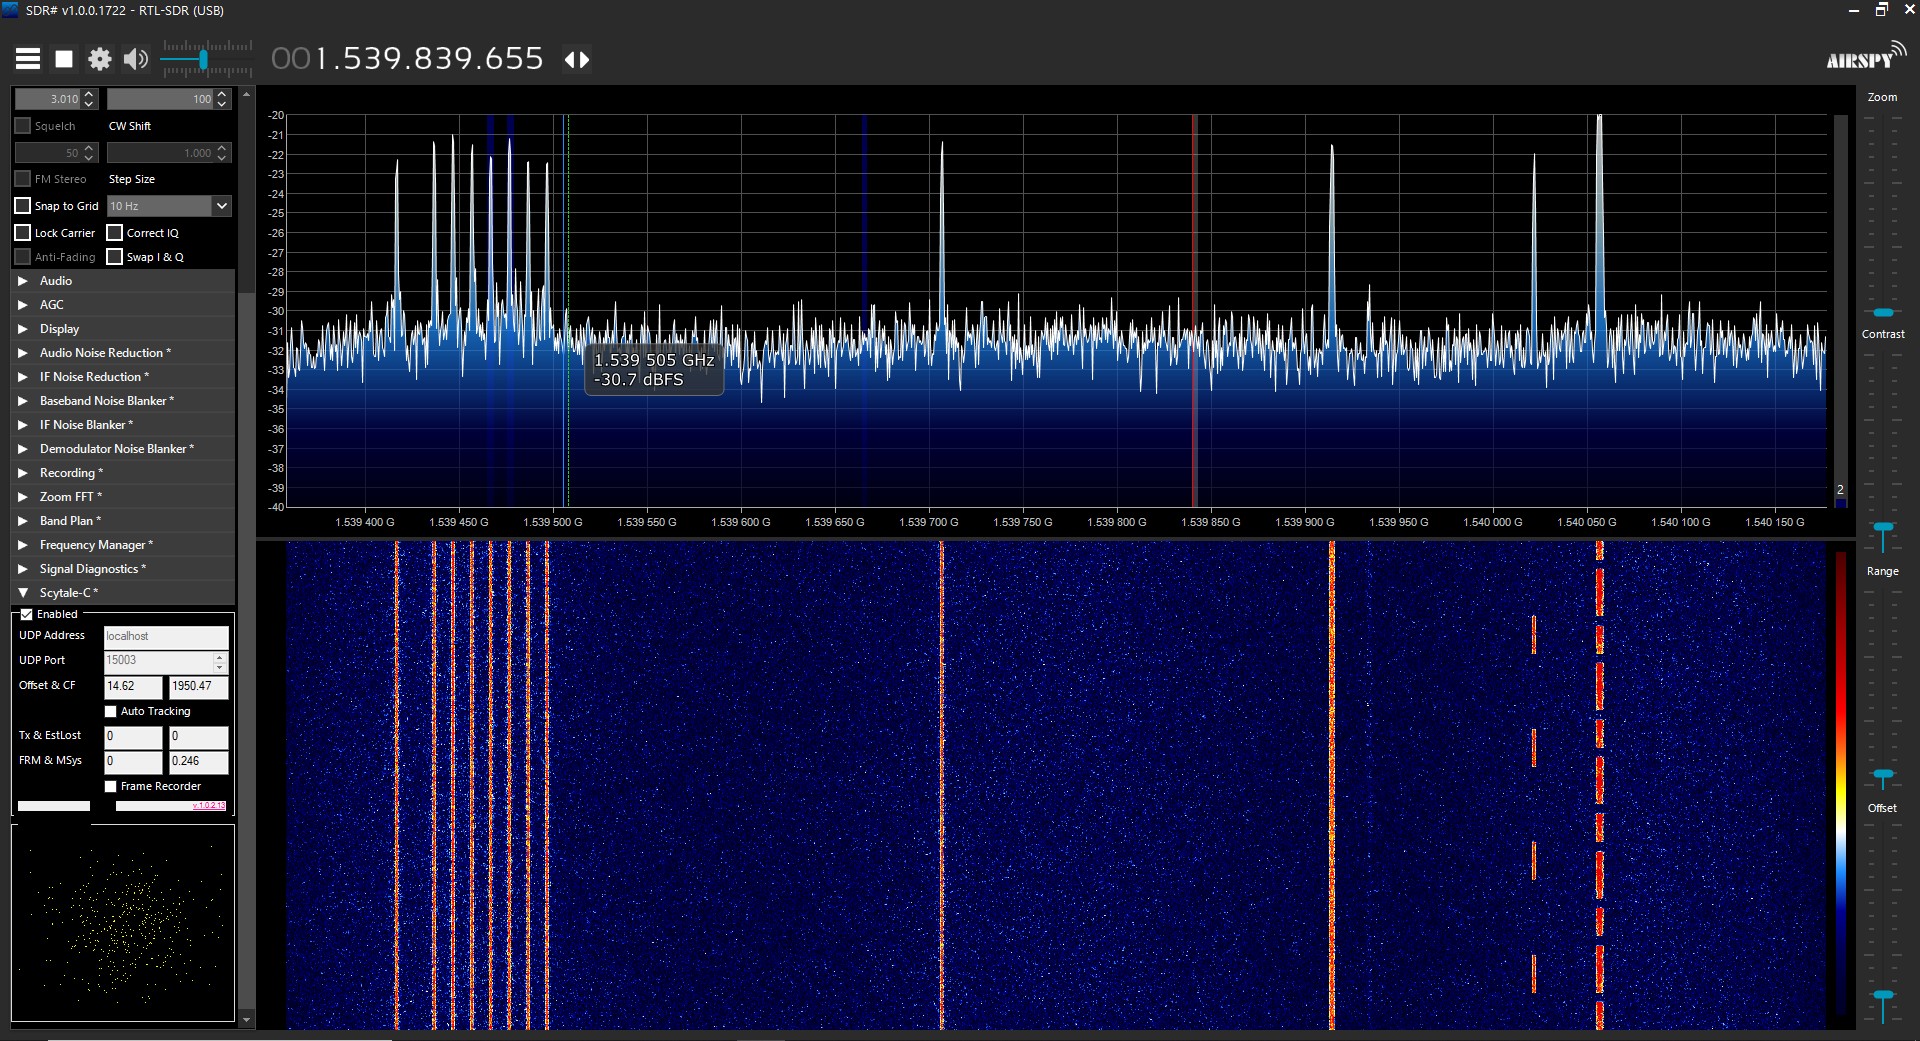This screenshot has height=1041, width=1920.
Task: Open the settings gear
Action: (99, 58)
